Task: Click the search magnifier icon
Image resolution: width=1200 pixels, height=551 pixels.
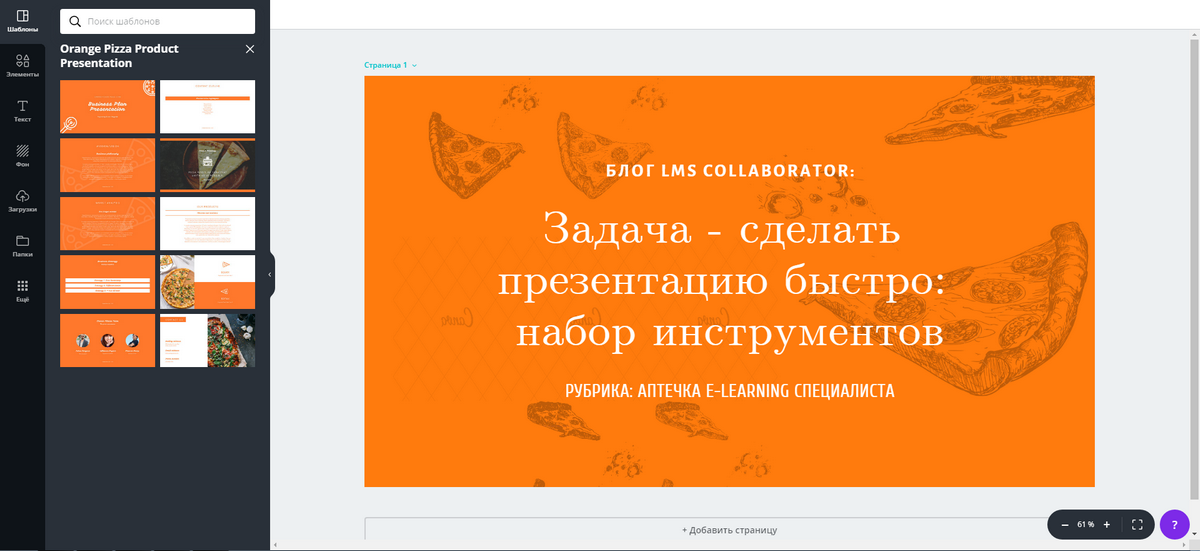Action: tap(75, 21)
